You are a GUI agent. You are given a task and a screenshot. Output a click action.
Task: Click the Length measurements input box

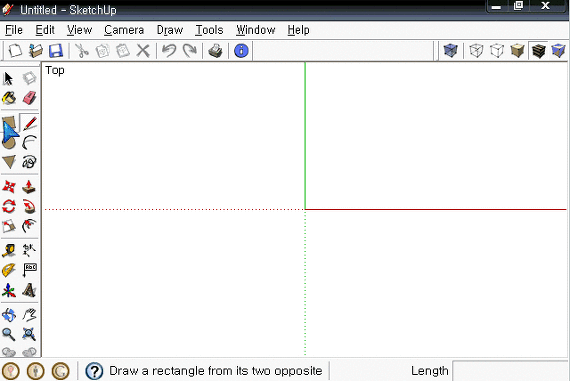point(510,371)
